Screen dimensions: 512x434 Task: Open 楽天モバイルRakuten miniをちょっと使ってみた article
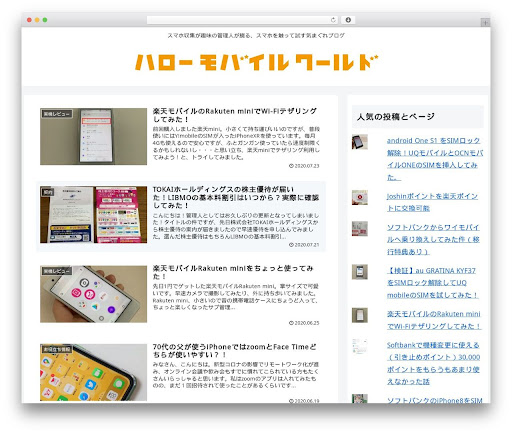(x=233, y=272)
